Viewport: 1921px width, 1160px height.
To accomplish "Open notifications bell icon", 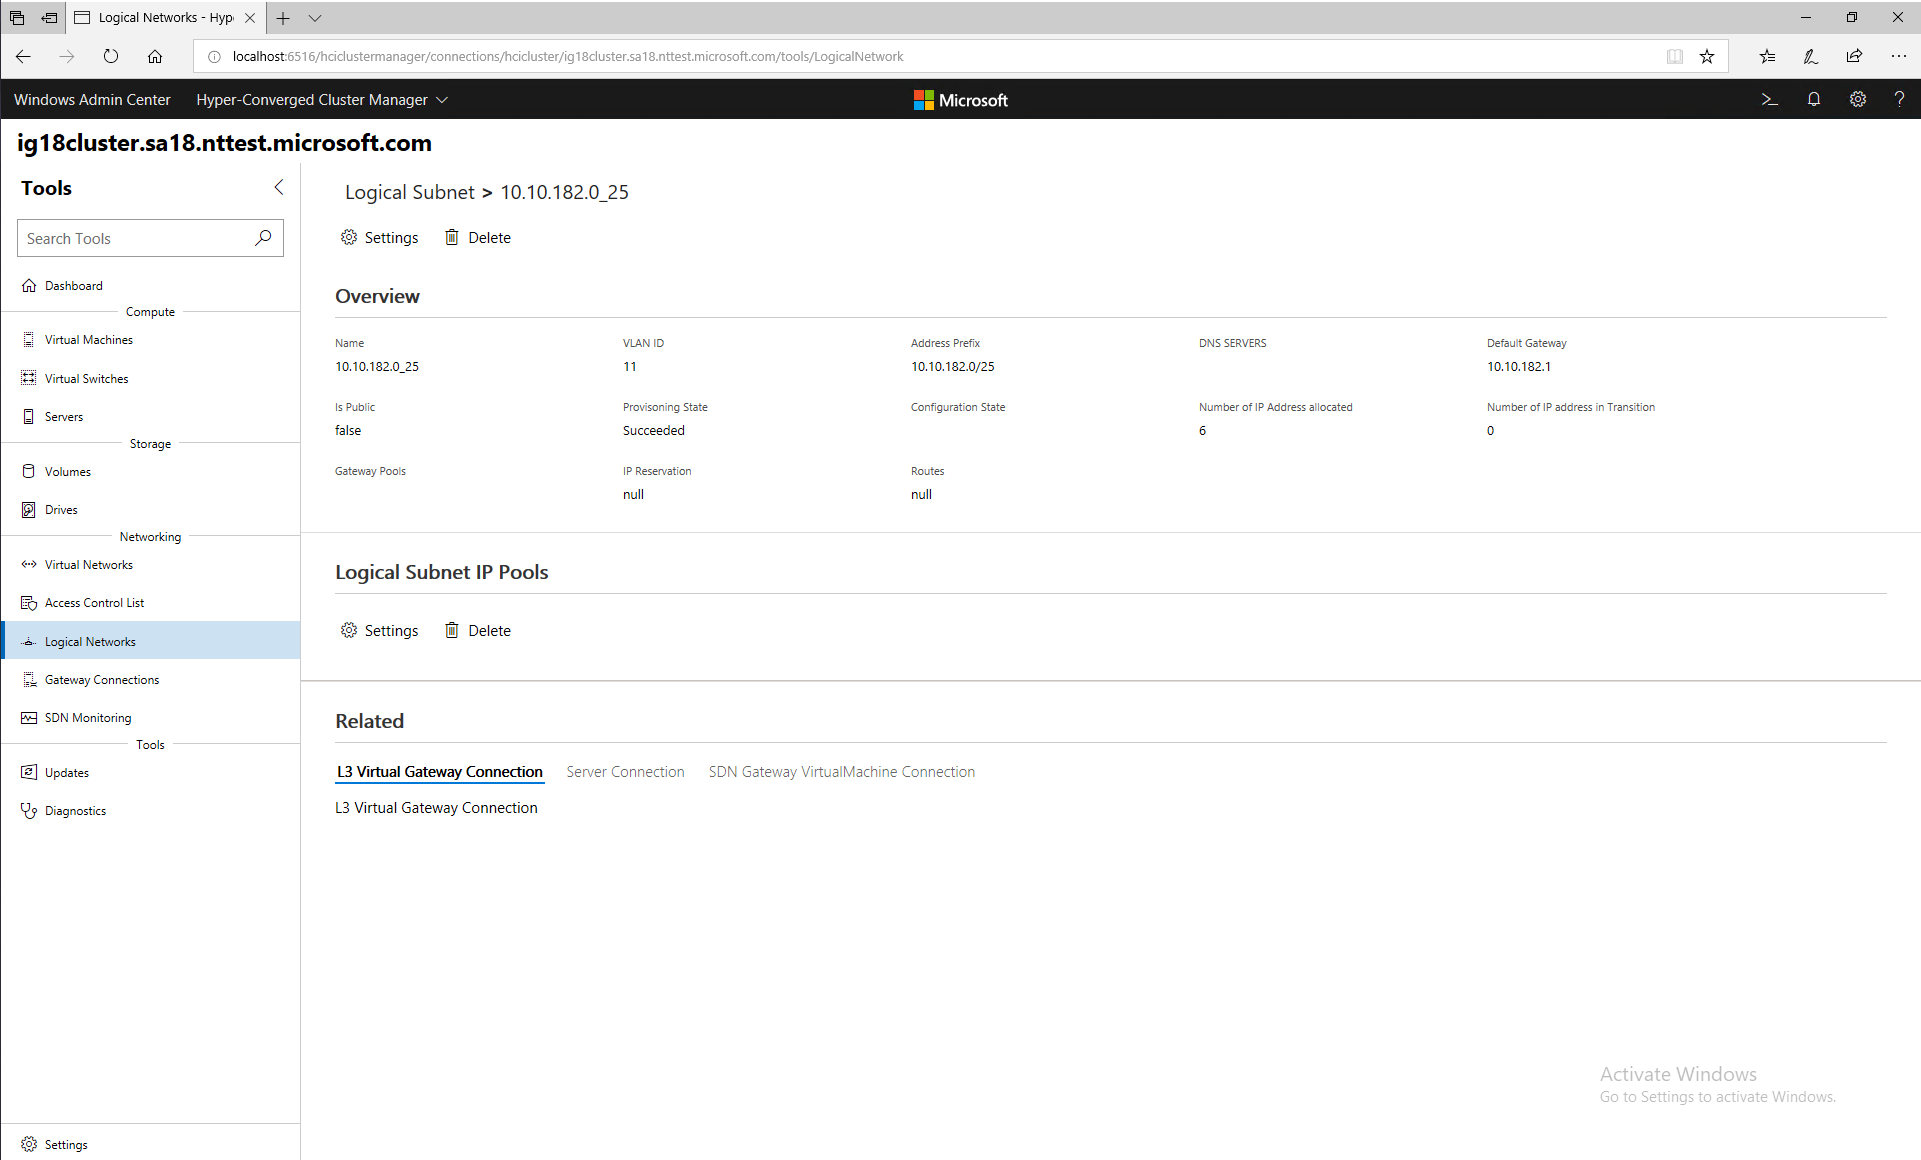I will pyautogui.click(x=1813, y=99).
